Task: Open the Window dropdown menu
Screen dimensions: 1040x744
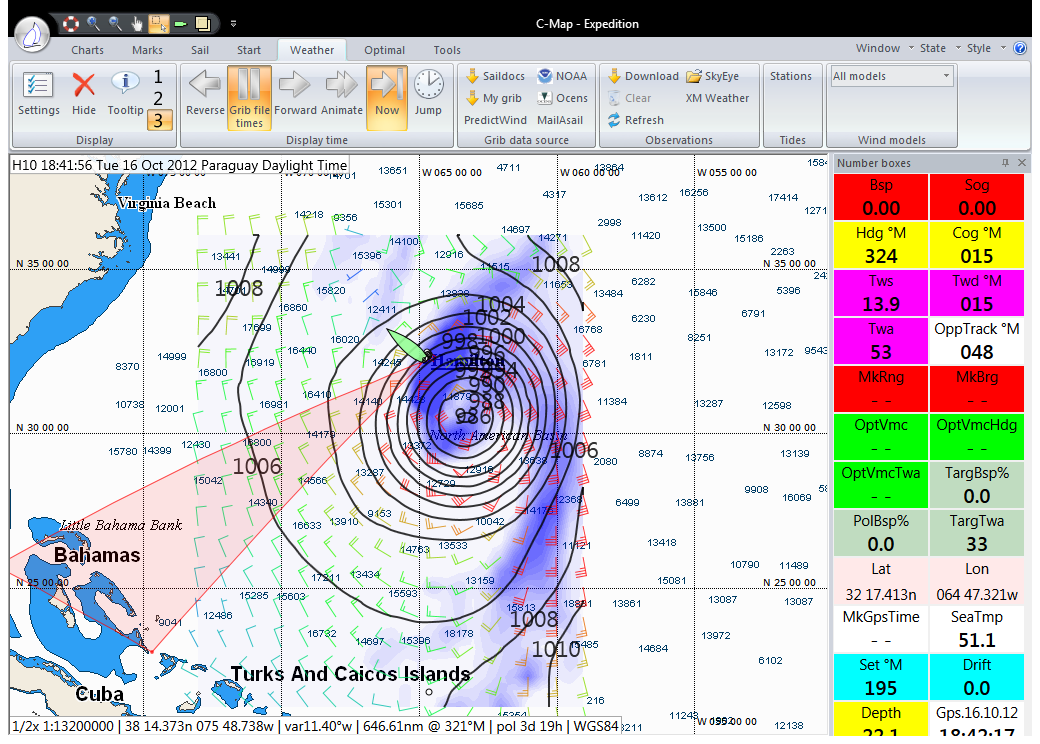Action: coord(884,48)
